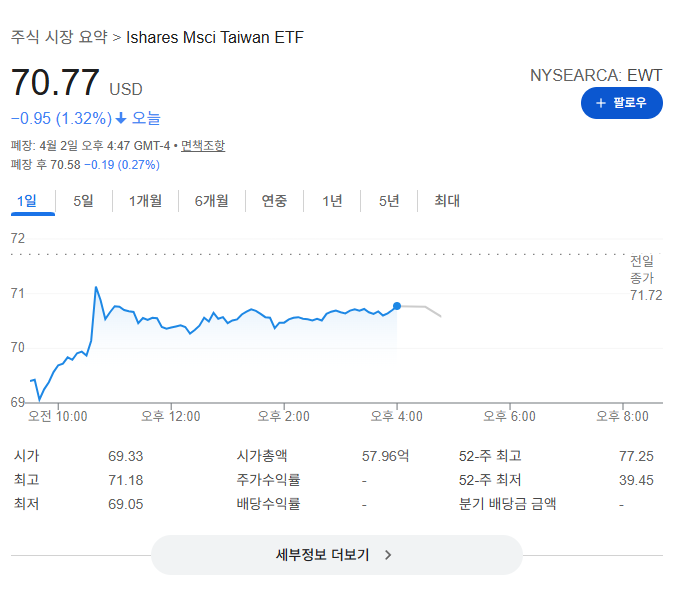Show the 1년 chart view
The image size is (681, 602).
tap(332, 201)
